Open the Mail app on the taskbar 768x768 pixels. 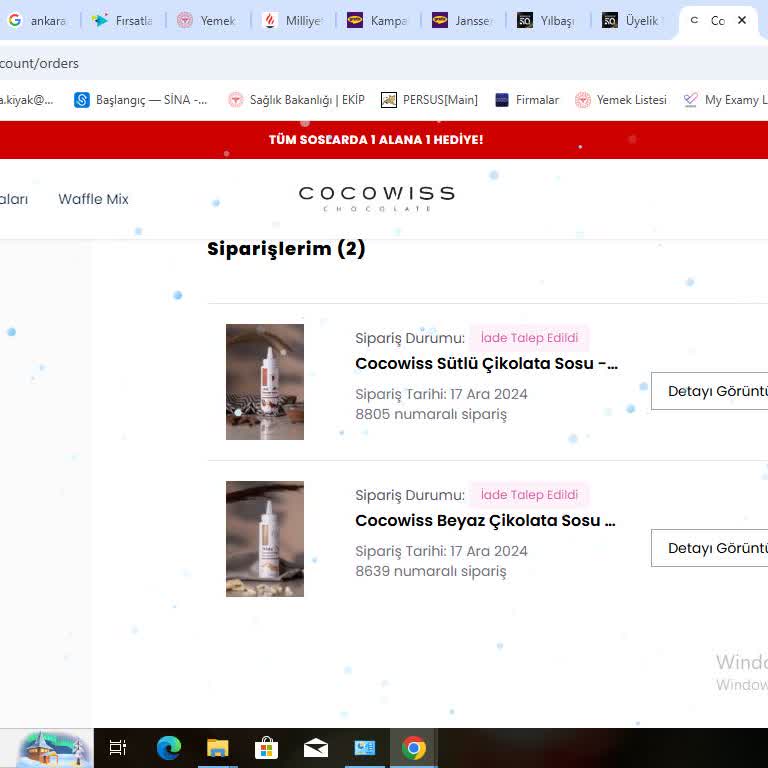[315, 747]
